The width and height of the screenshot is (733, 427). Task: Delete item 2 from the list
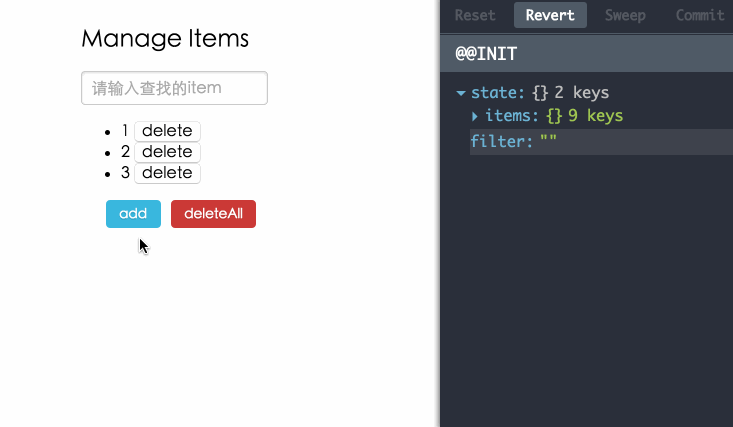[167, 152]
